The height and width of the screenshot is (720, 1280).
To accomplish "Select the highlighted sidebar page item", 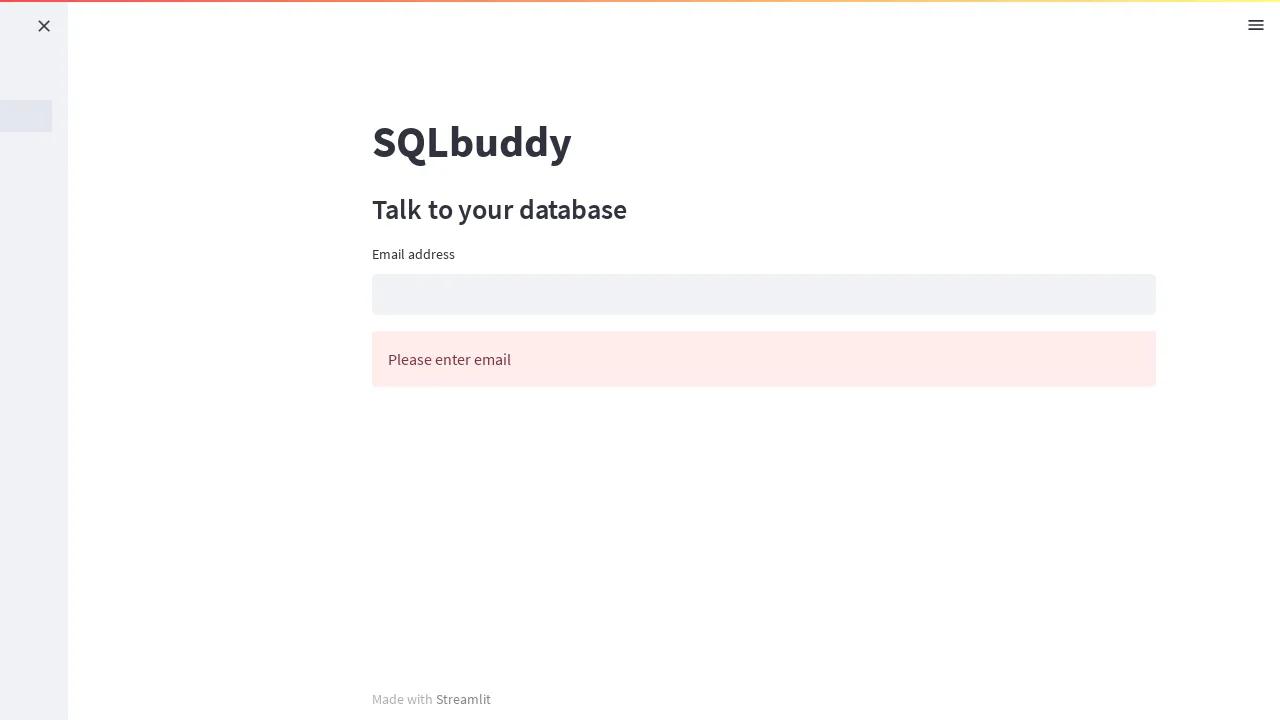I will tap(26, 116).
